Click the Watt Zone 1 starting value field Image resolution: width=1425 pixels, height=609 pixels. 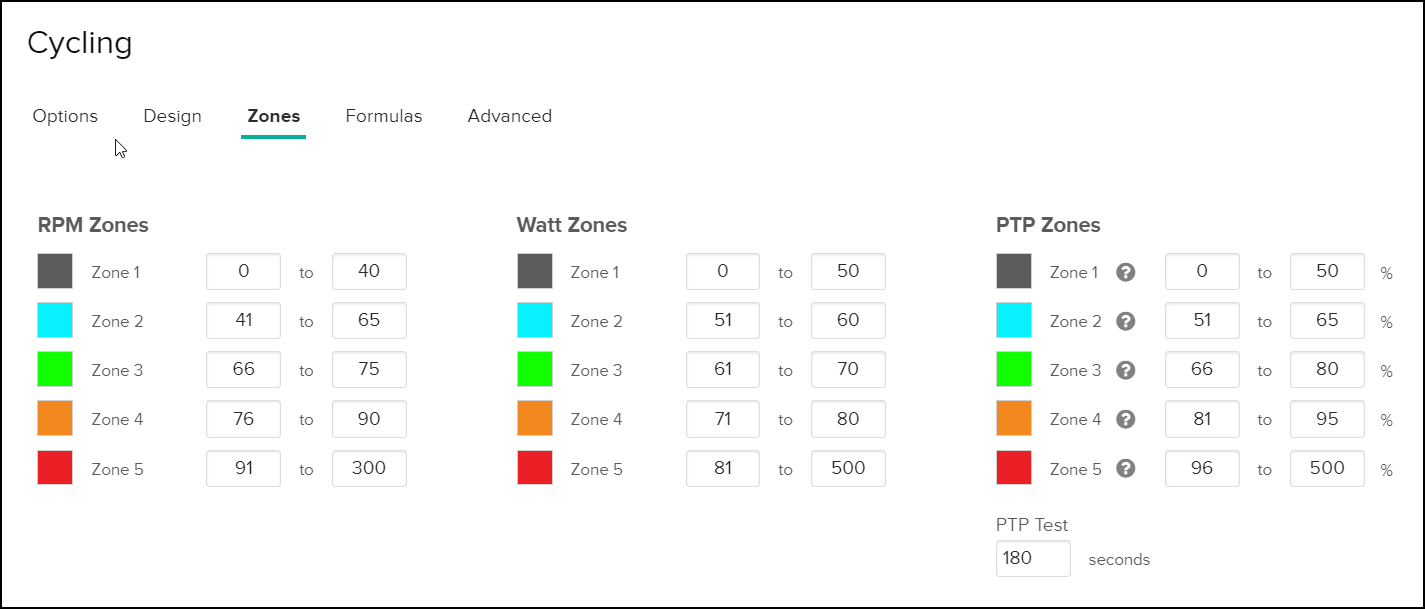(x=722, y=271)
